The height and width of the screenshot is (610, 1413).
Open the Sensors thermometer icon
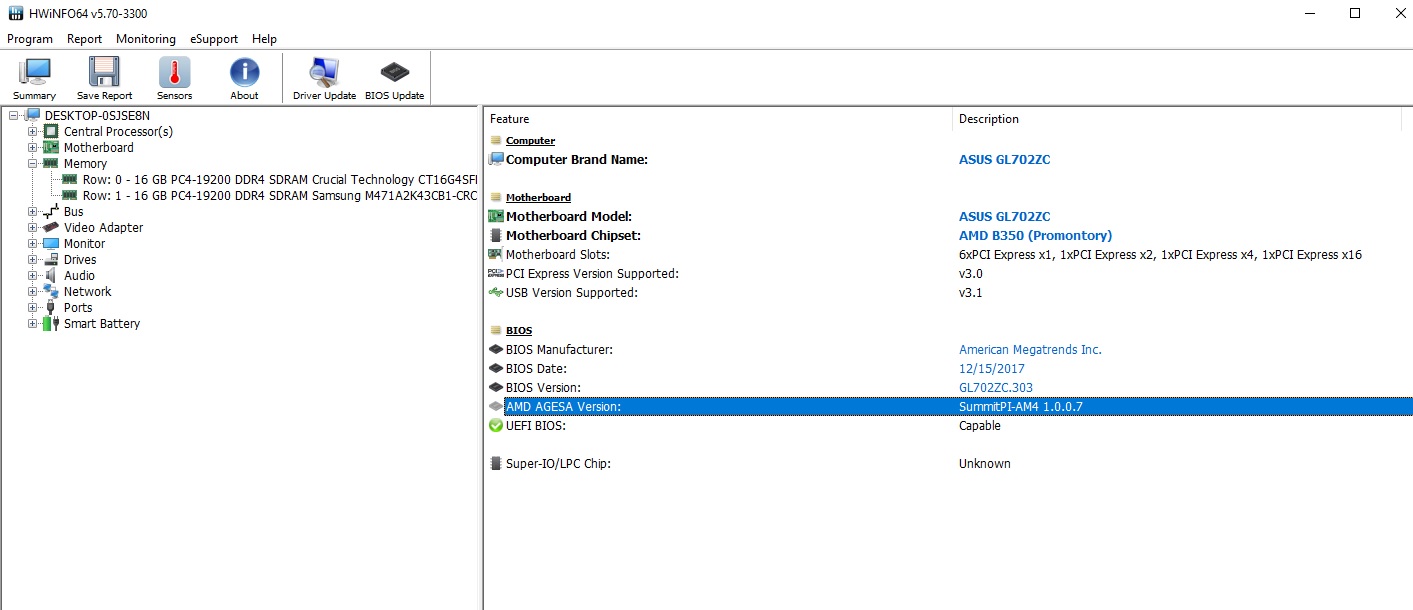174,72
